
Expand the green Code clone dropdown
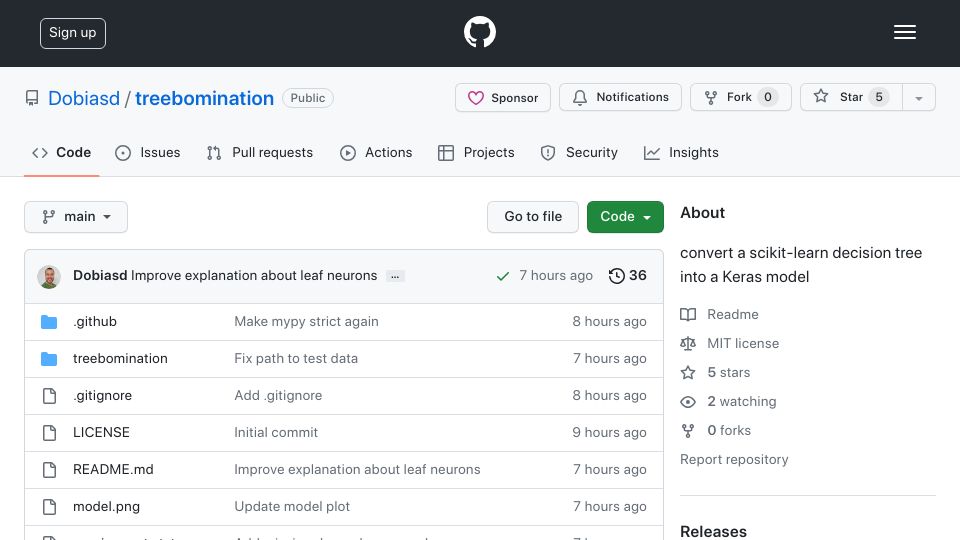pos(625,217)
